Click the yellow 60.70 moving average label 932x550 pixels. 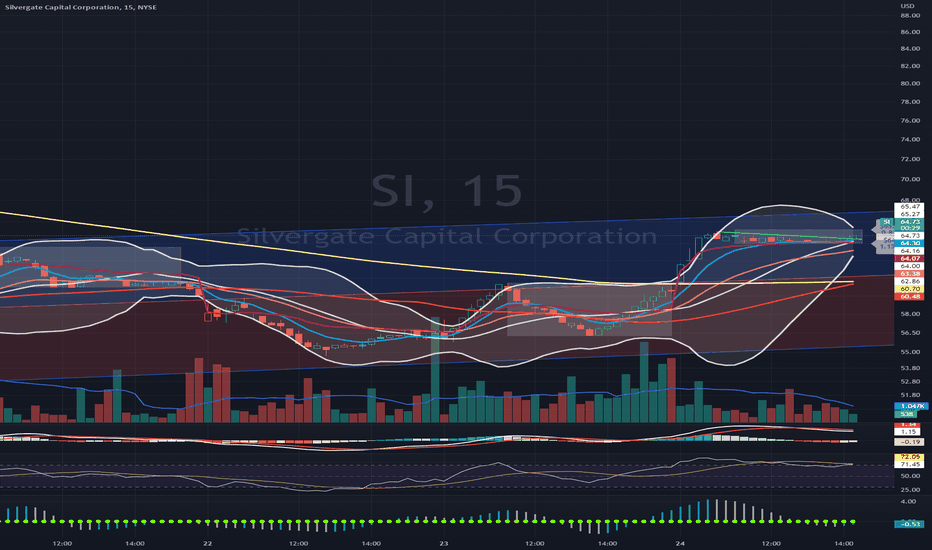[x=910, y=288]
